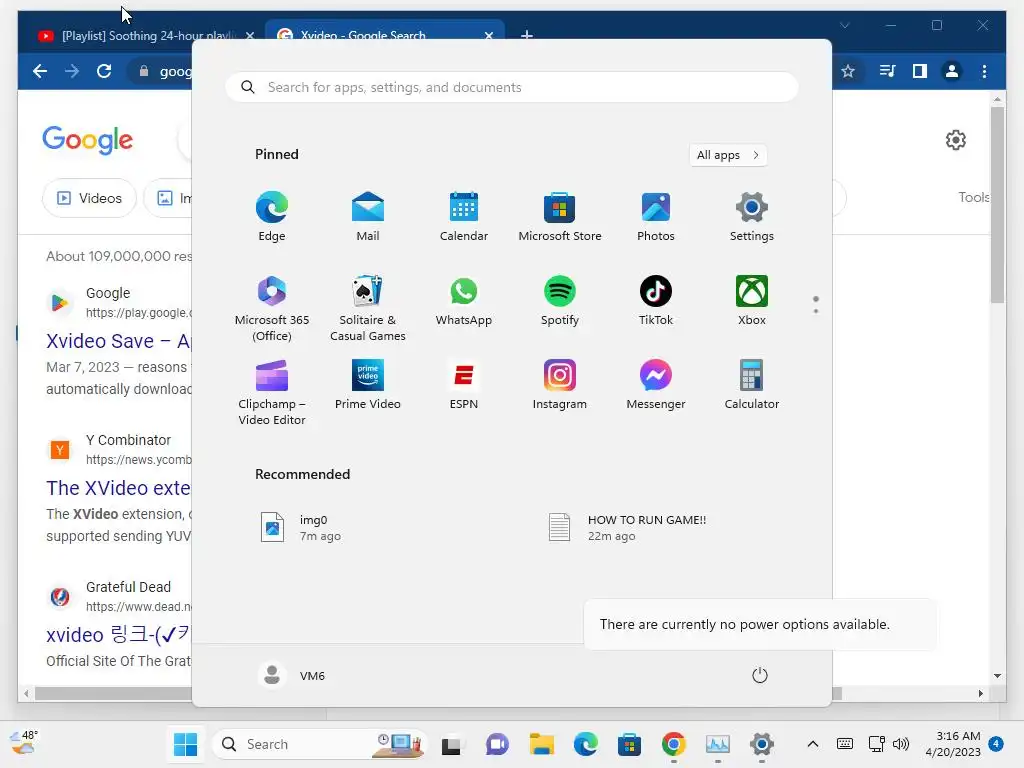Open the volume control in system tray
The height and width of the screenshot is (768, 1024).
point(901,744)
